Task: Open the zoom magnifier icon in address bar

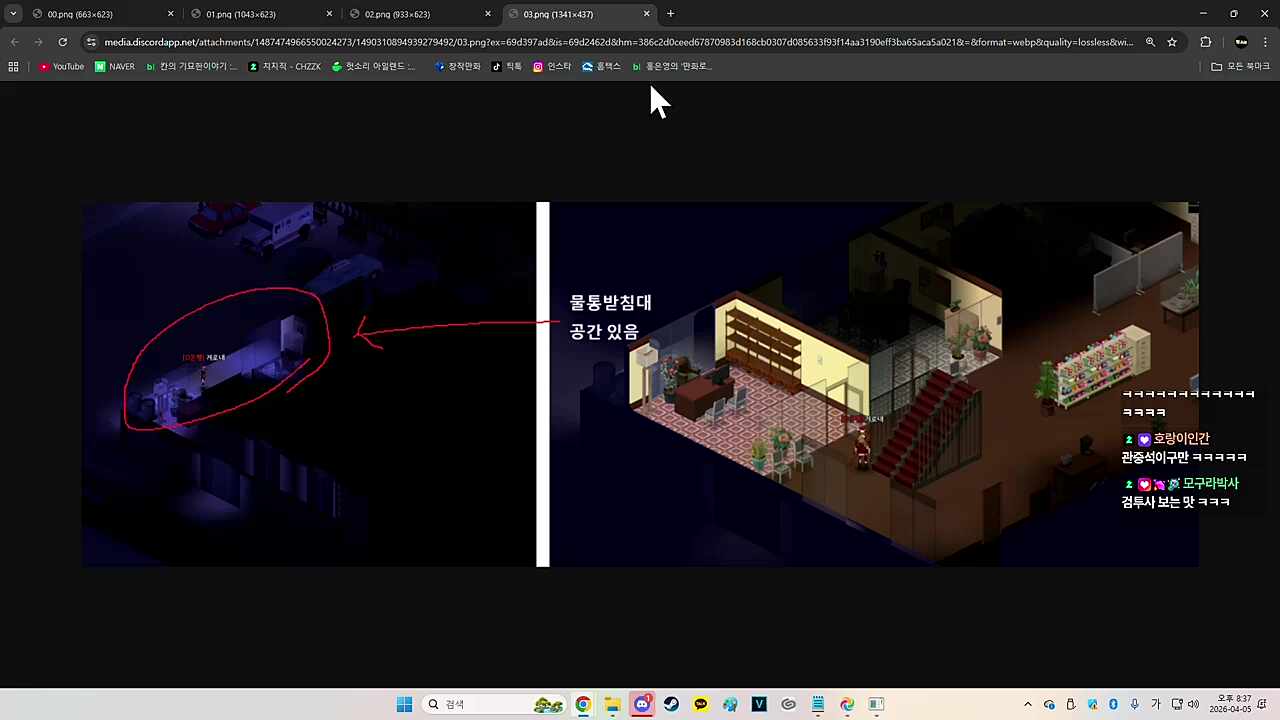Action: point(1150,42)
